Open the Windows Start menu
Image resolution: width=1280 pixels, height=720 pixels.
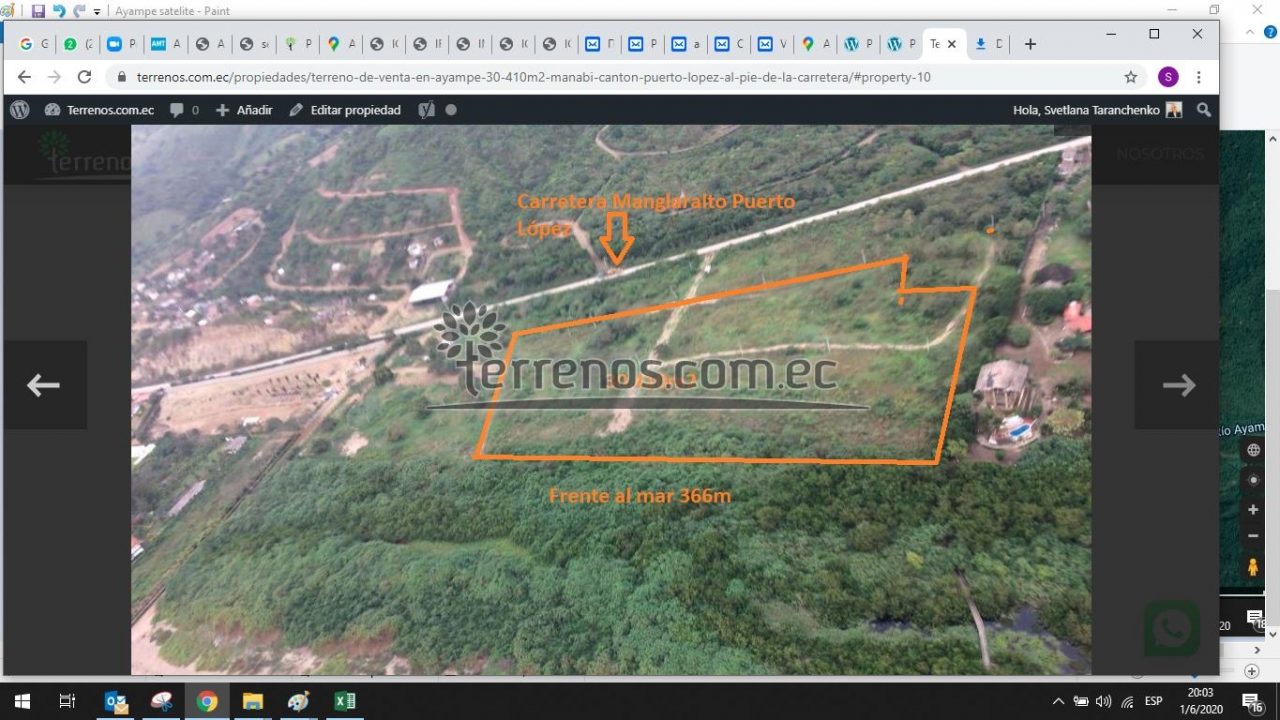click(22, 701)
